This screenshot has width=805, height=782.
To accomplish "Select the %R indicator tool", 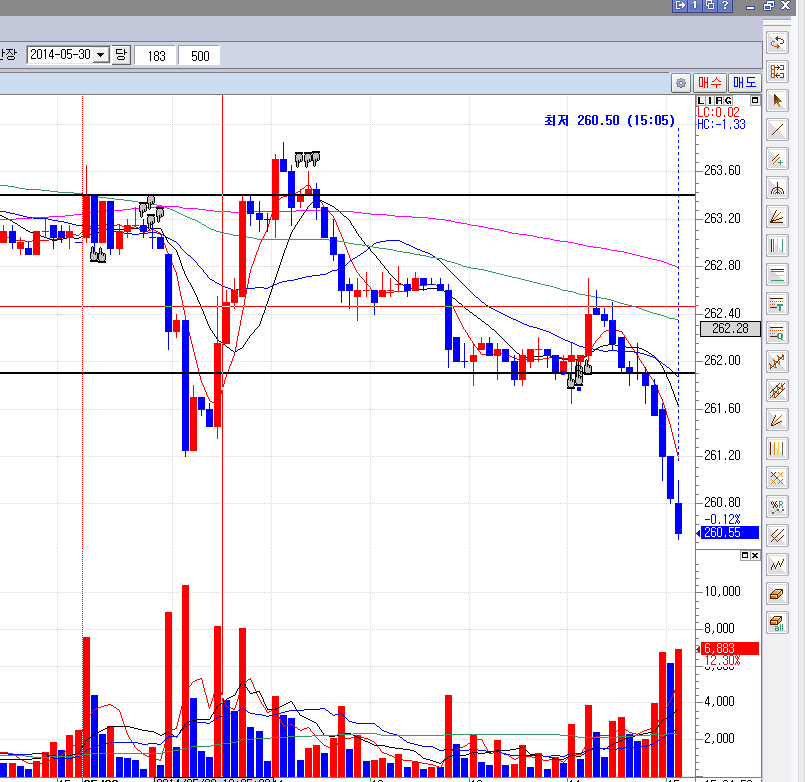I will tap(777, 507).
